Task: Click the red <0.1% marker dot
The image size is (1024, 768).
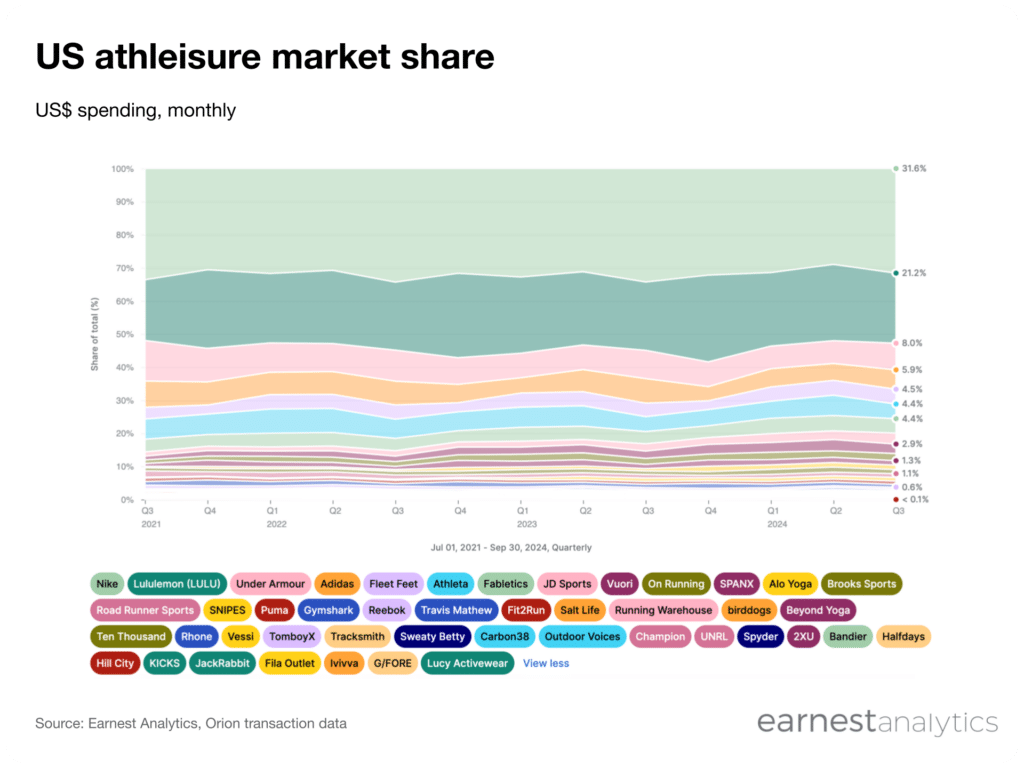Action: pyautogui.click(x=896, y=499)
